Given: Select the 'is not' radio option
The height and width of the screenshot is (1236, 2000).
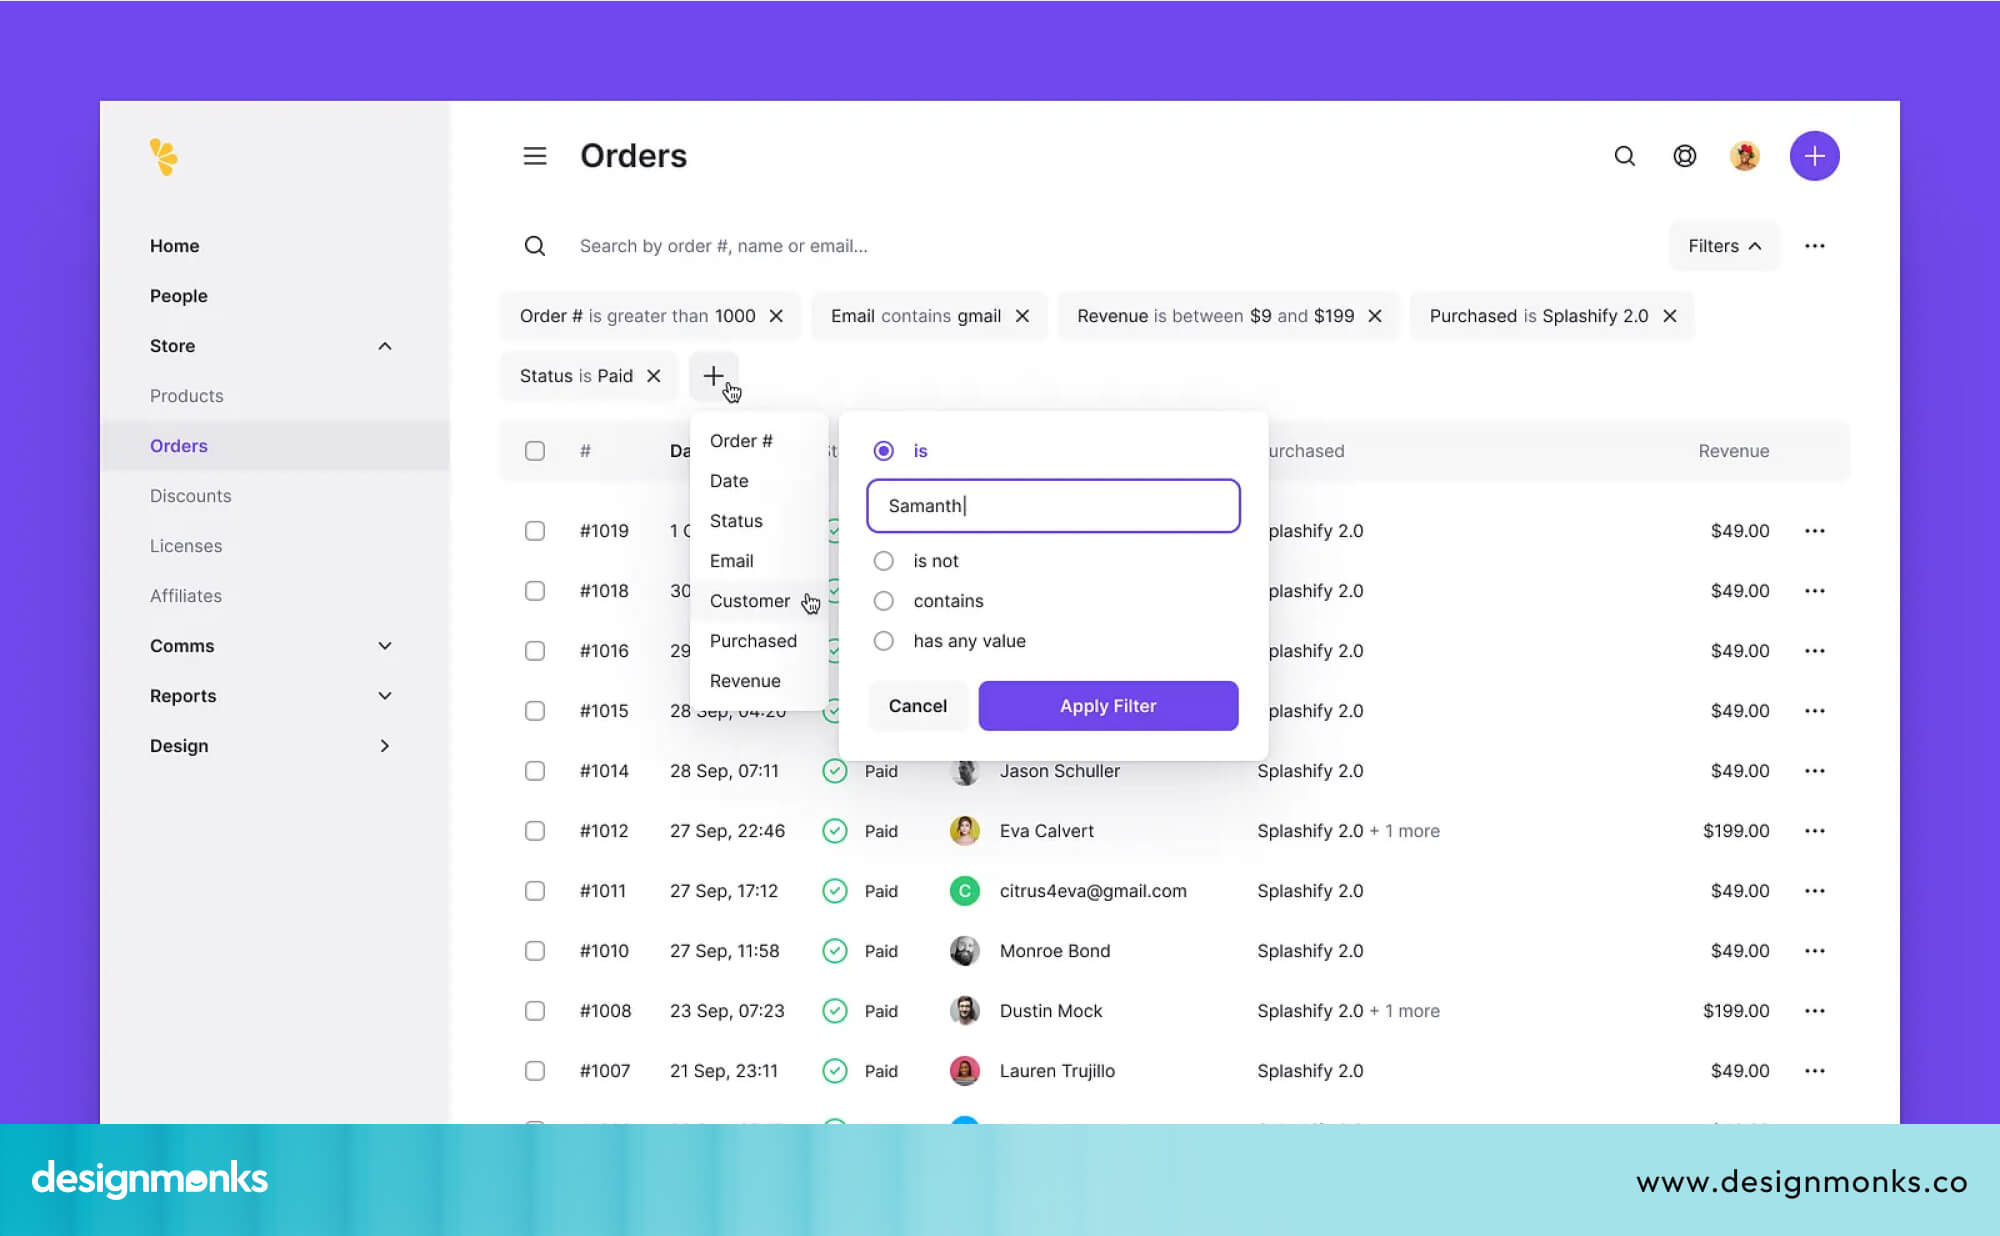Looking at the screenshot, I should click(884, 561).
